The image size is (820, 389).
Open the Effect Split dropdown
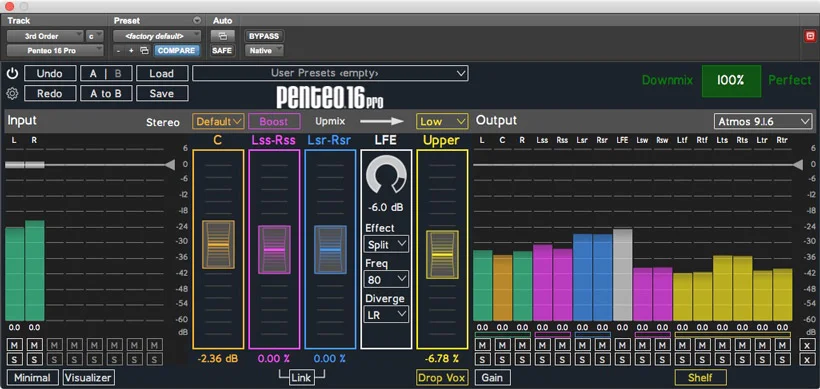pos(386,244)
